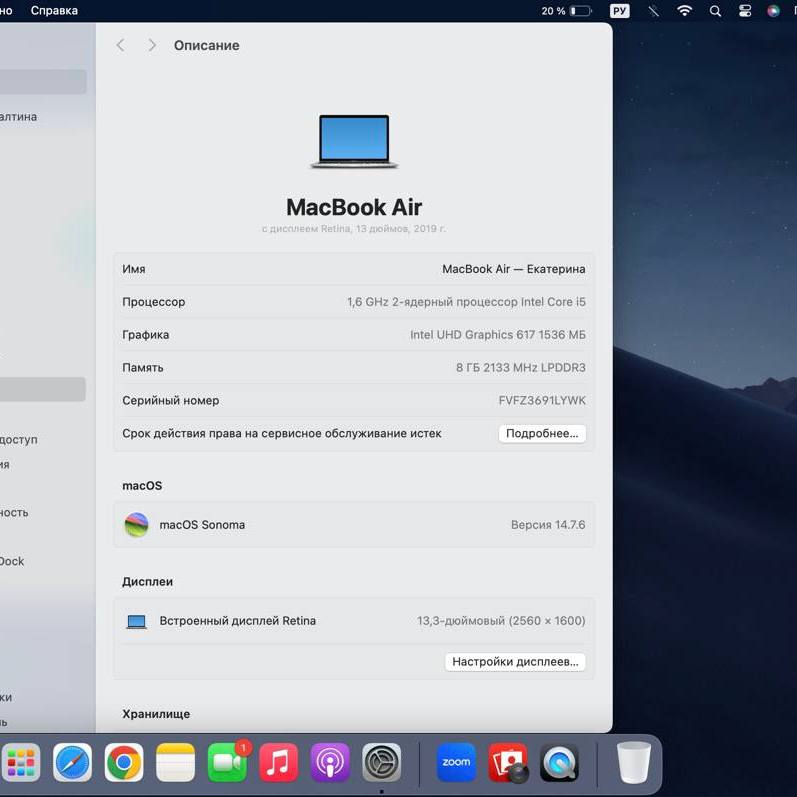
Task: Click the Wi-Fi icon in the menu bar
Action: click(685, 11)
